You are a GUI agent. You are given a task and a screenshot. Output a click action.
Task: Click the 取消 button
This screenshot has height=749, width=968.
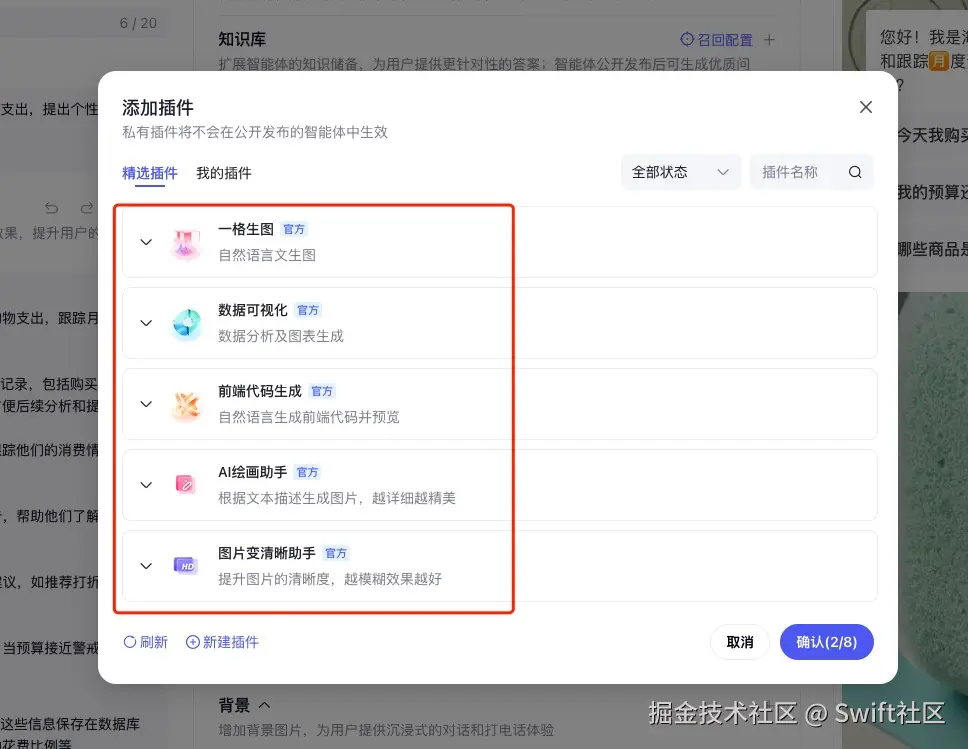click(740, 642)
